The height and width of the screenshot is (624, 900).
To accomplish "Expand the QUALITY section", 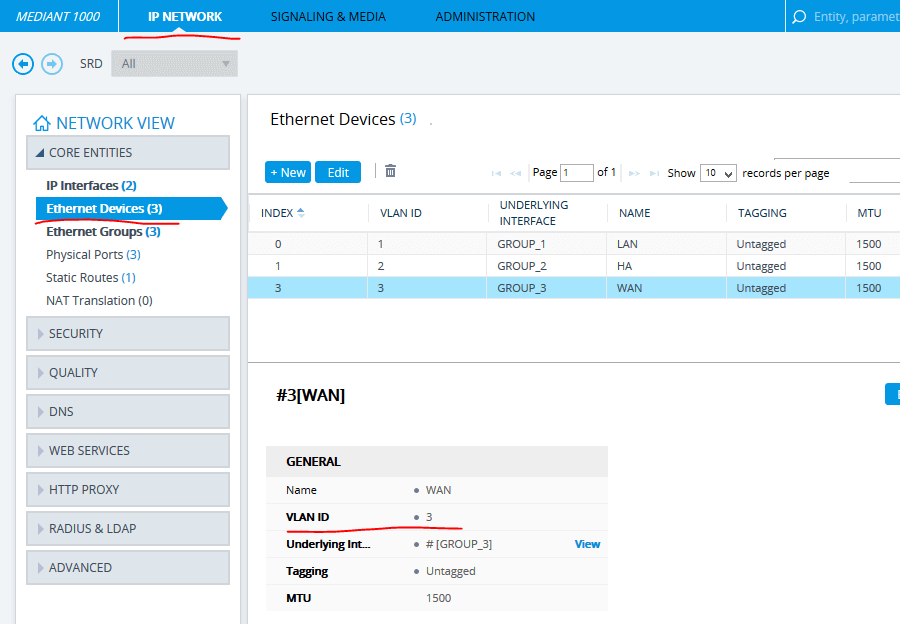I will [x=128, y=373].
